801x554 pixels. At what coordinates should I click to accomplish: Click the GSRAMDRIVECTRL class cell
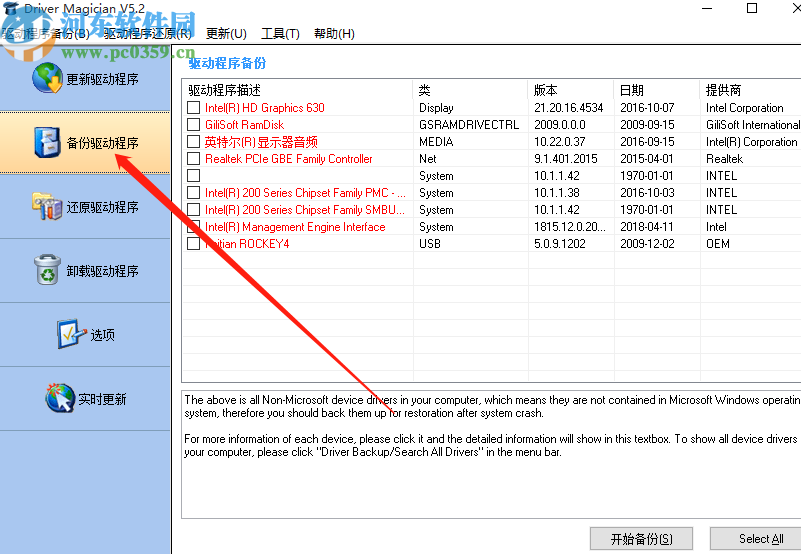tap(469, 125)
